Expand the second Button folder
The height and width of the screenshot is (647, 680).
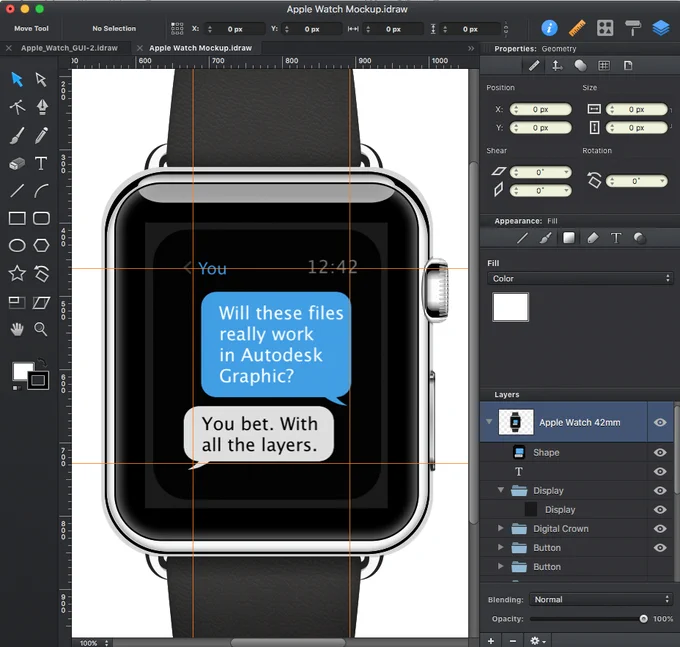[500, 566]
